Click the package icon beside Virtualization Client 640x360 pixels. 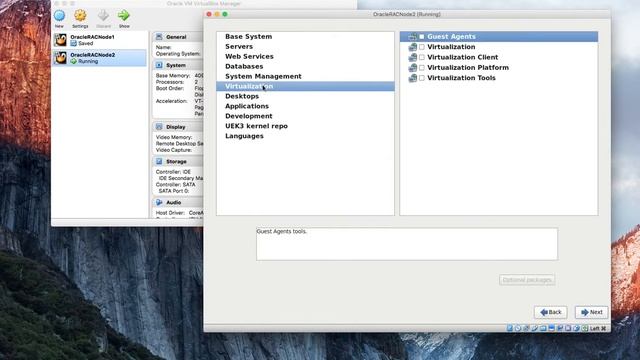(x=413, y=57)
